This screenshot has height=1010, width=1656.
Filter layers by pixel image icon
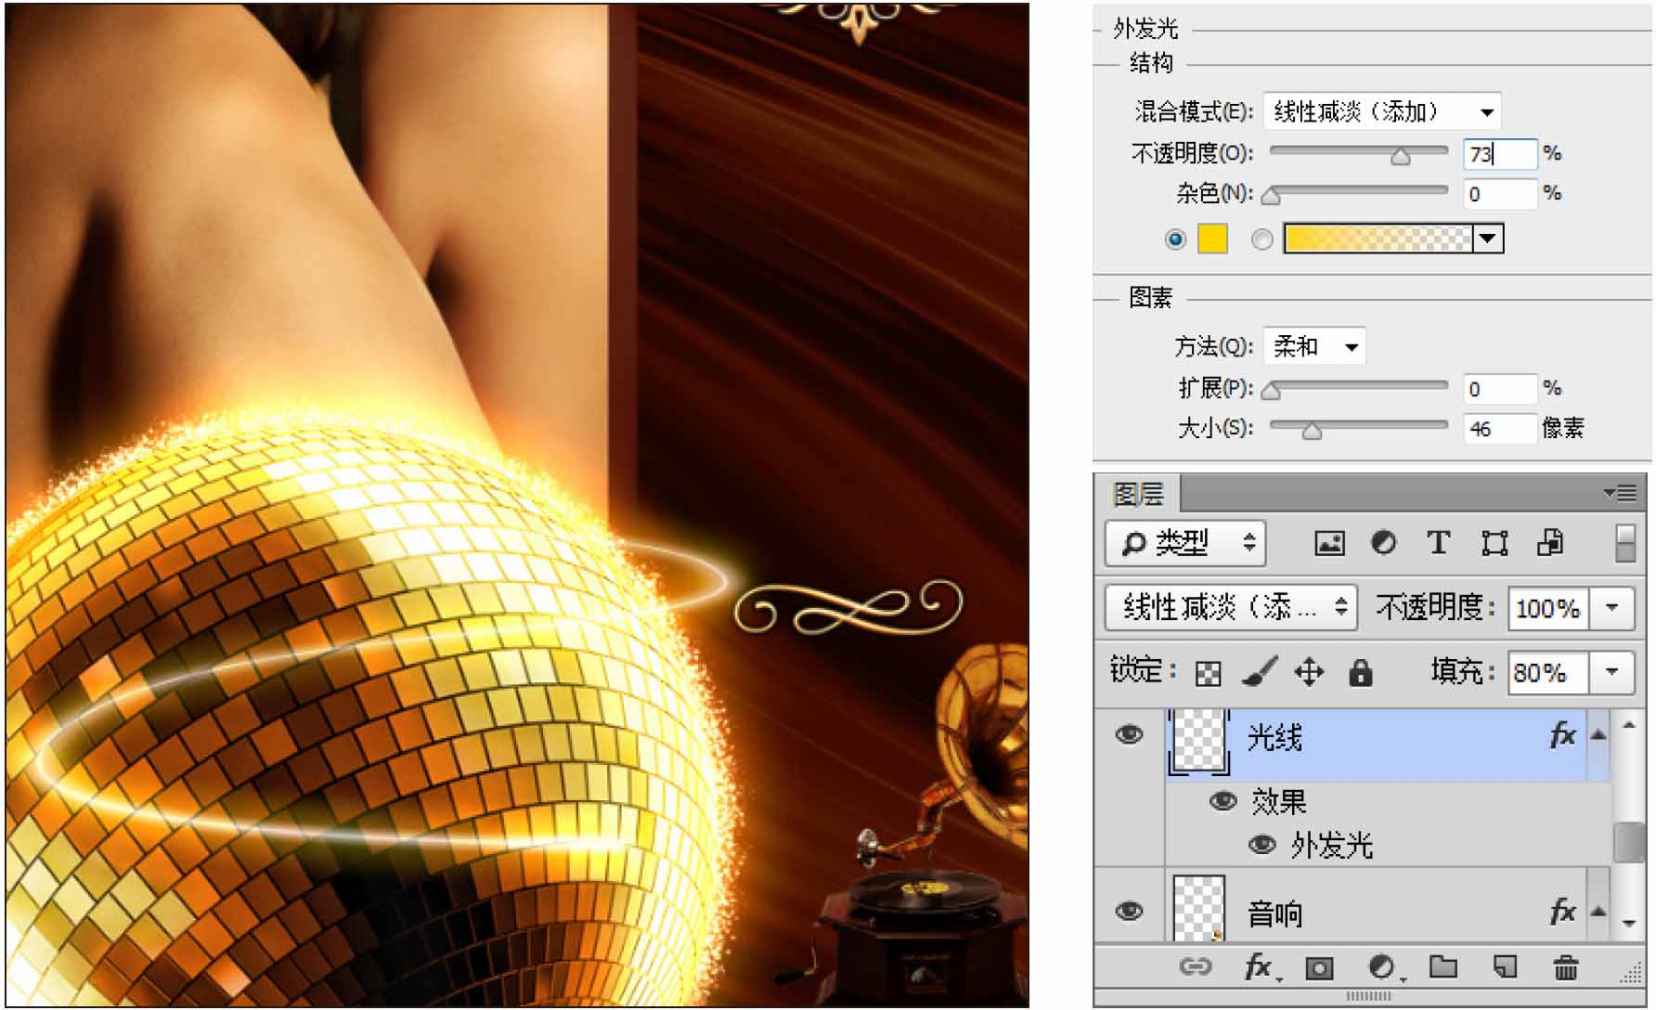1329,543
